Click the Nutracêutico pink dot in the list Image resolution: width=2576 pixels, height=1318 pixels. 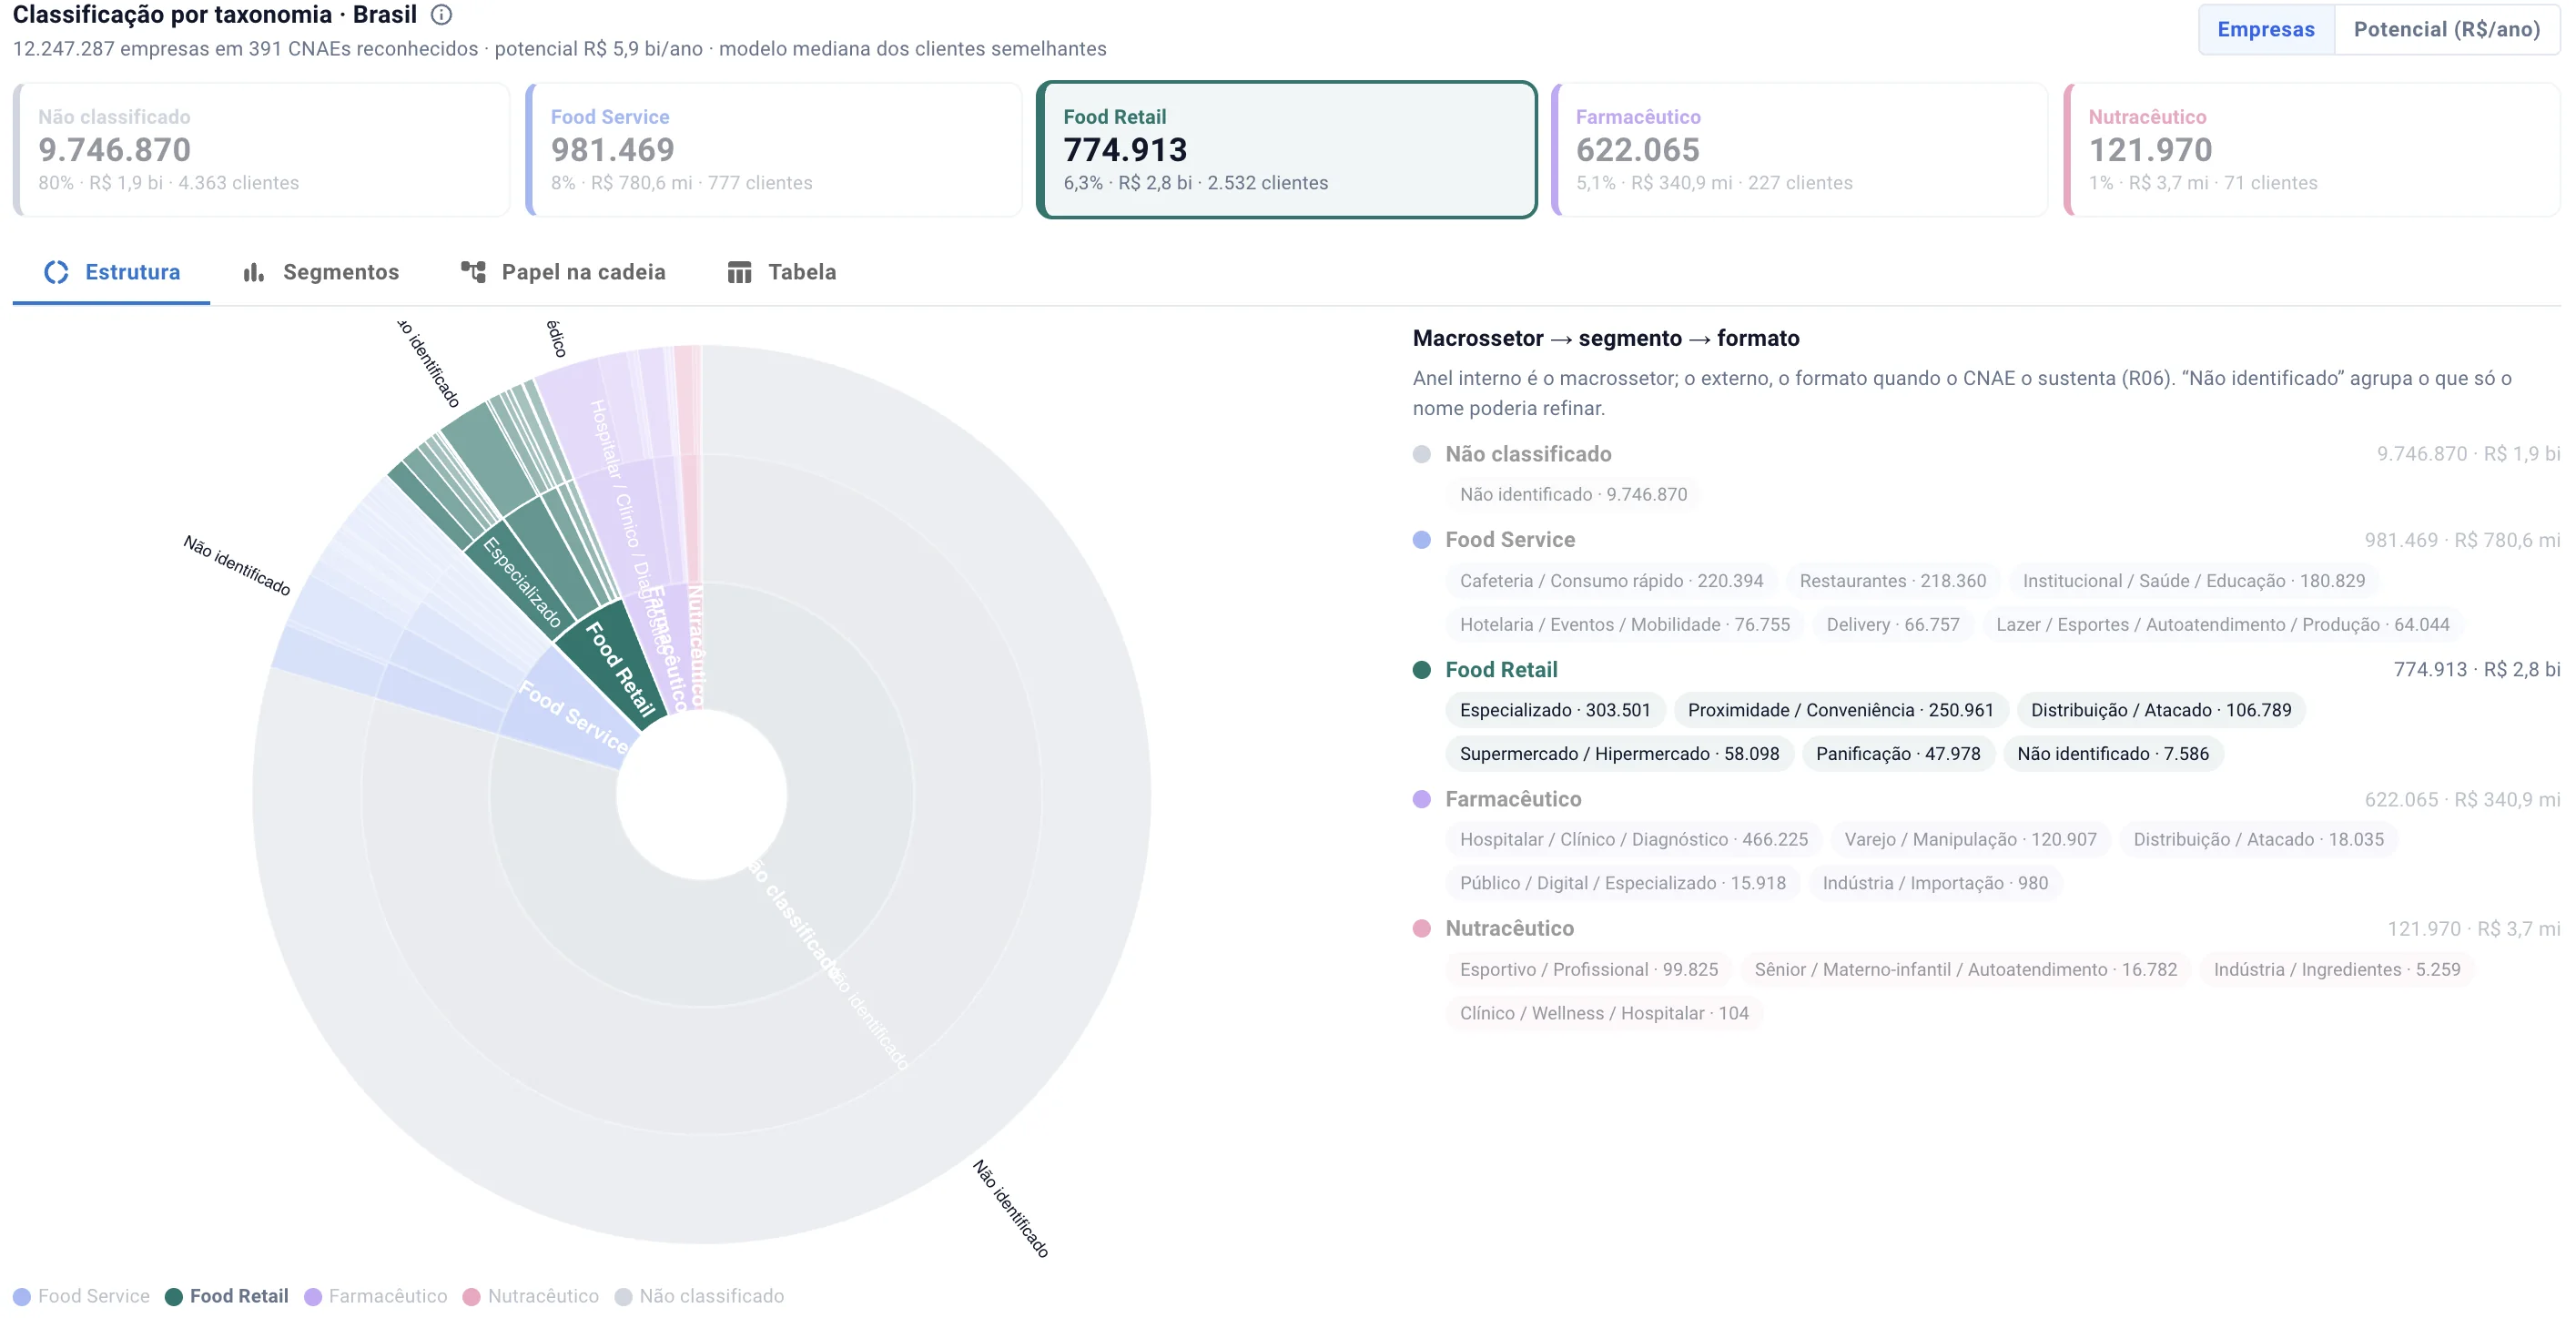point(1421,928)
